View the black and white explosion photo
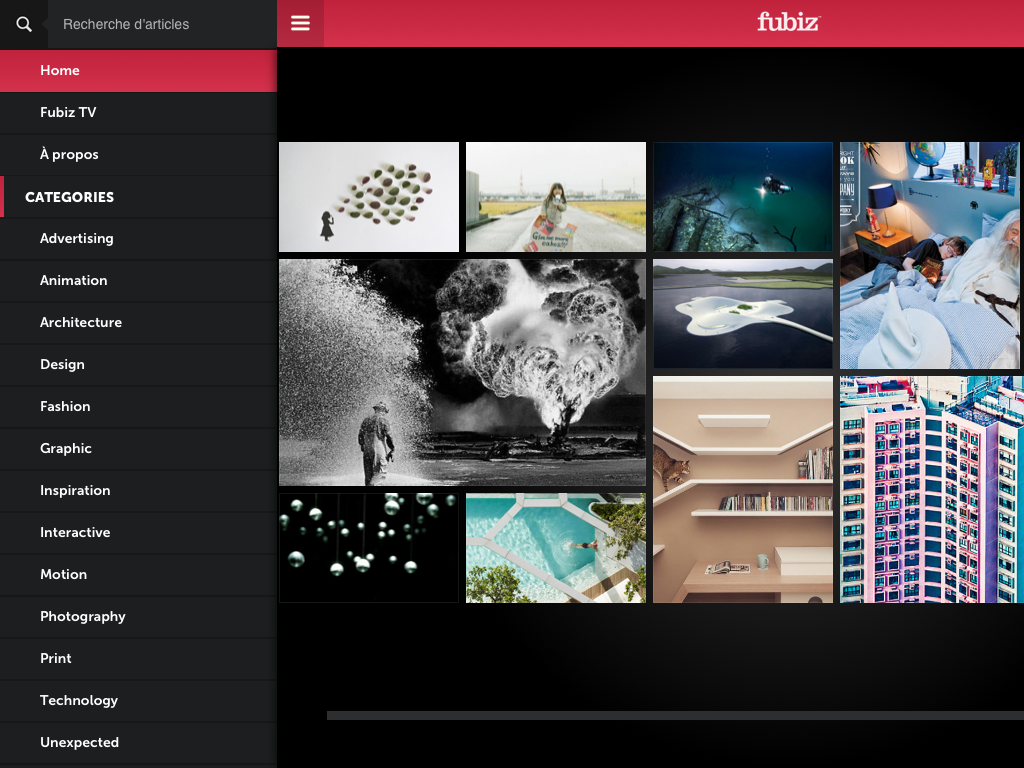Image resolution: width=1024 pixels, height=768 pixels. click(462, 372)
